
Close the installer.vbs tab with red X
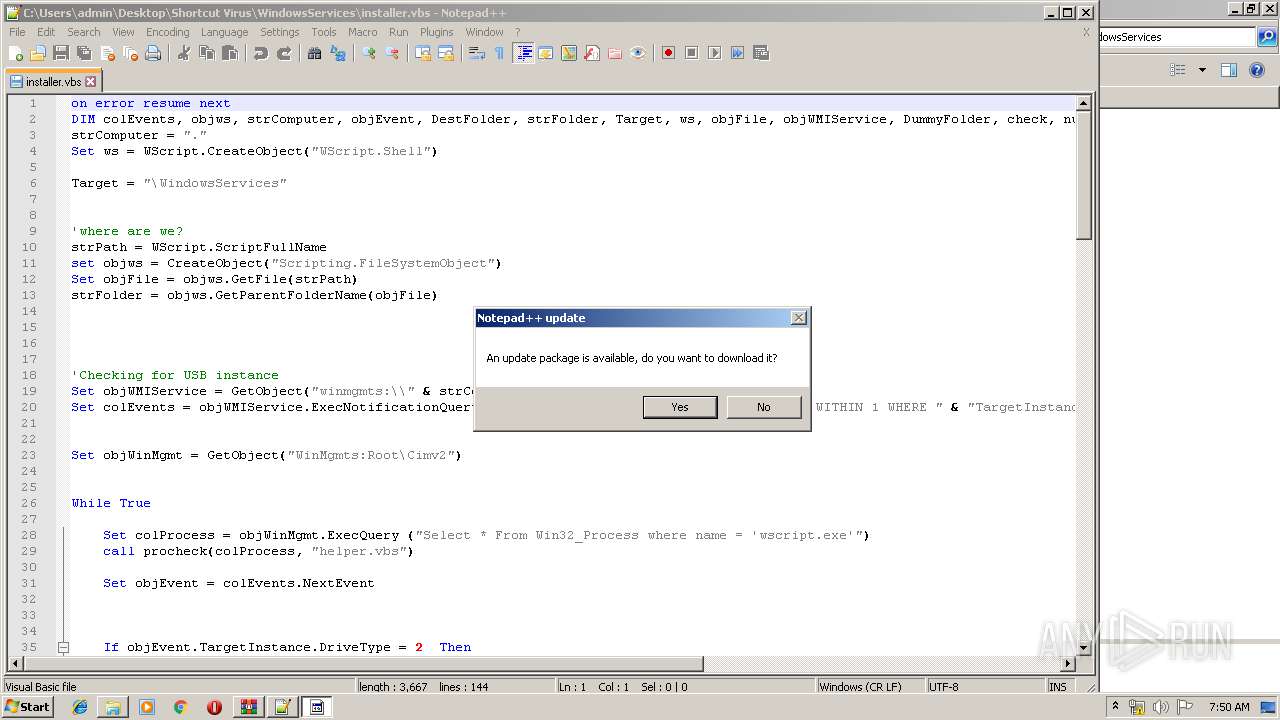(x=91, y=82)
